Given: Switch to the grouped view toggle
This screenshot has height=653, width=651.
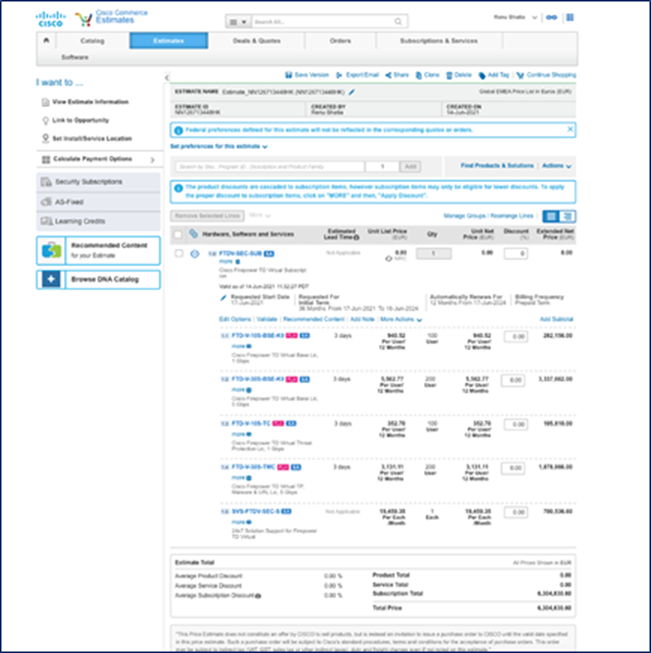Looking at the screenshot, I should pos(567,216).
